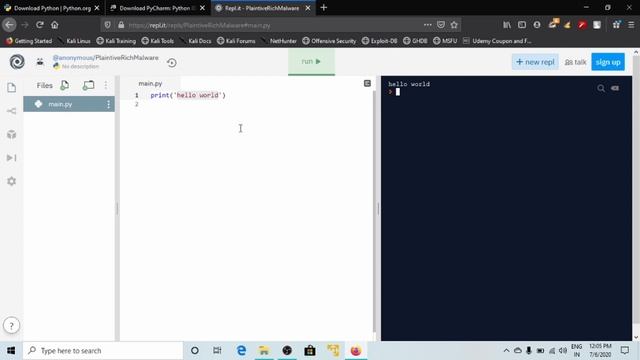Image resolution: width=640 pixels, height=360 pixels.
Task: Select the Repl.it browser tab
Action: [263, 8]
